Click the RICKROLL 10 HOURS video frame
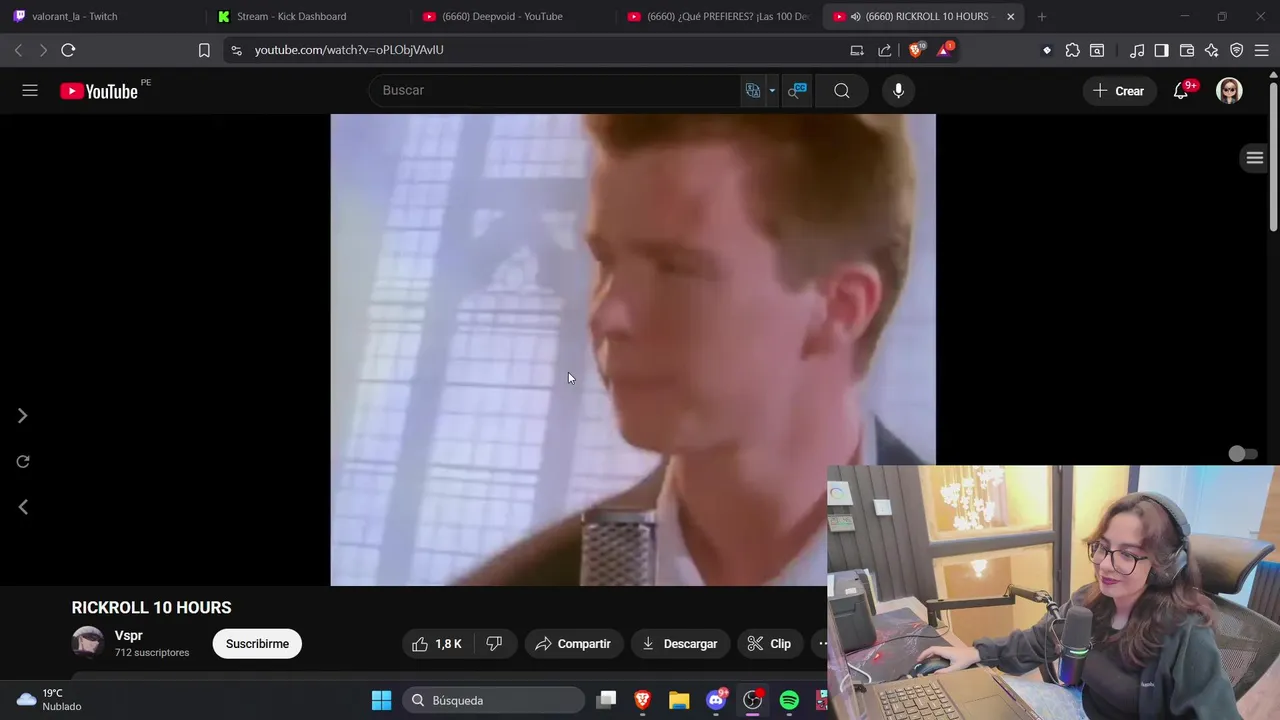This screenshot has width=1280, height=720. [x=633, y=349]
